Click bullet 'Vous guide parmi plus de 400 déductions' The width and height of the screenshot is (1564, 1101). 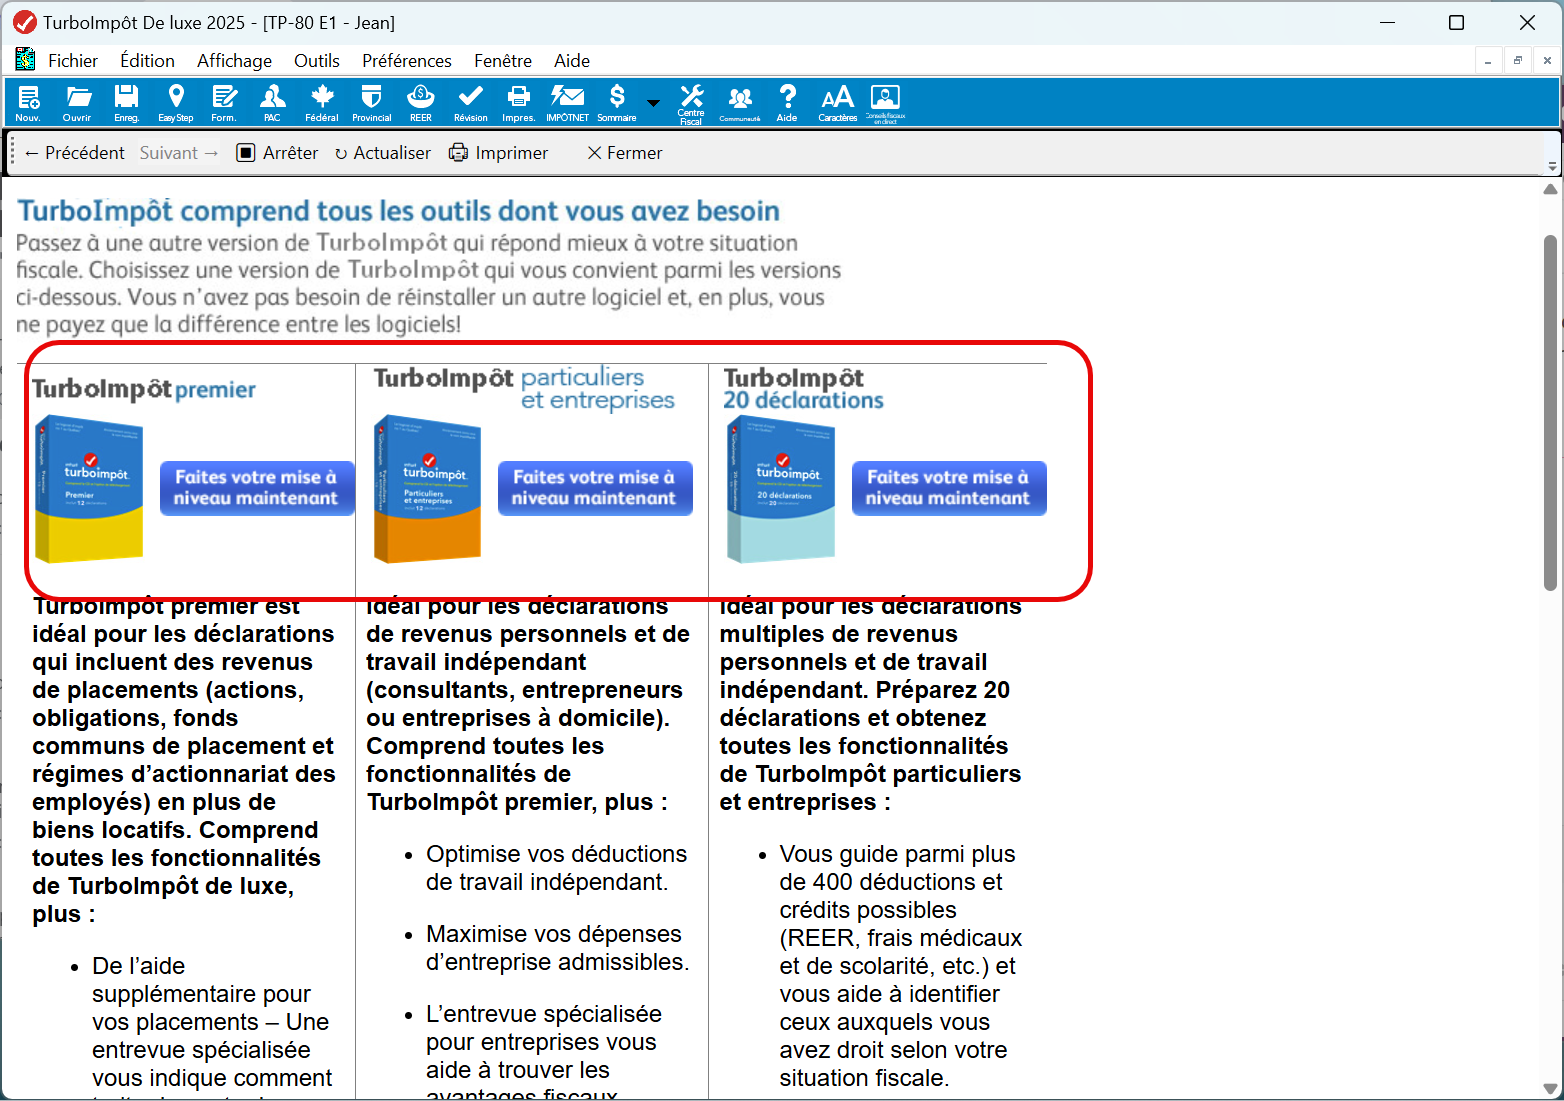[901, 966]
